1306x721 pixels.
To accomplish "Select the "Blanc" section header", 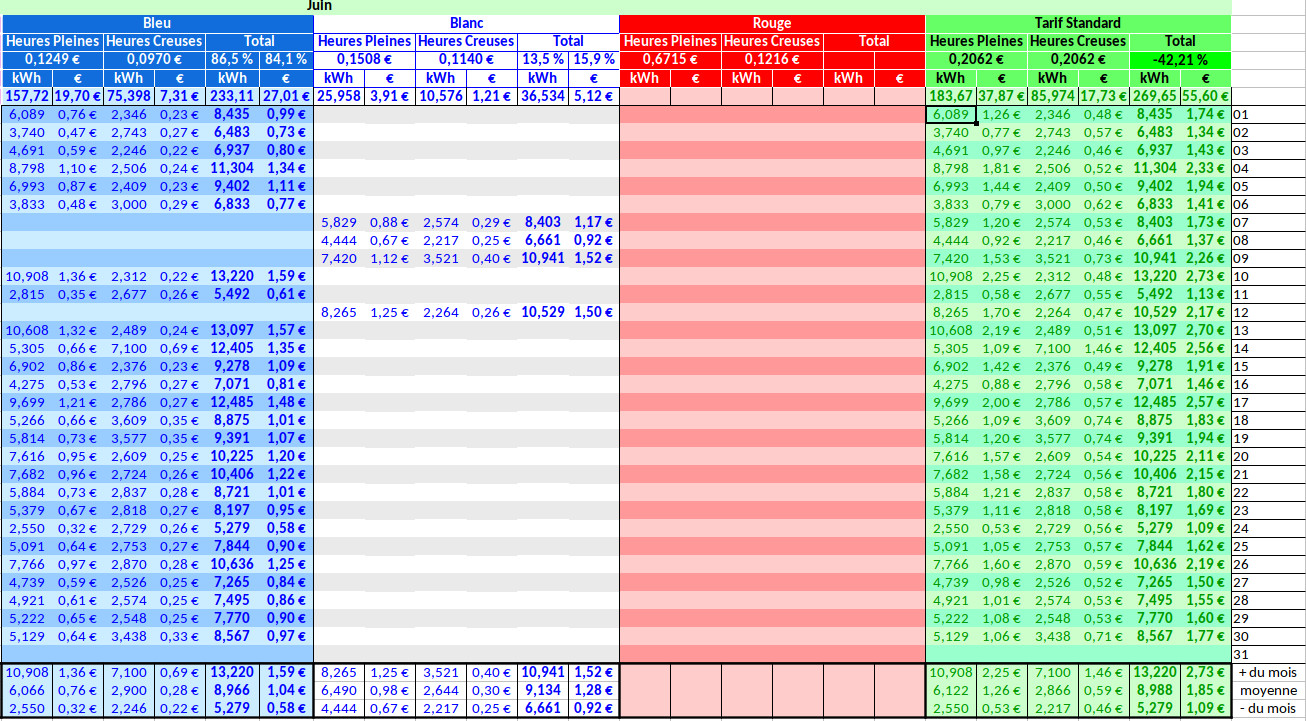I will (x=466, y=23).
